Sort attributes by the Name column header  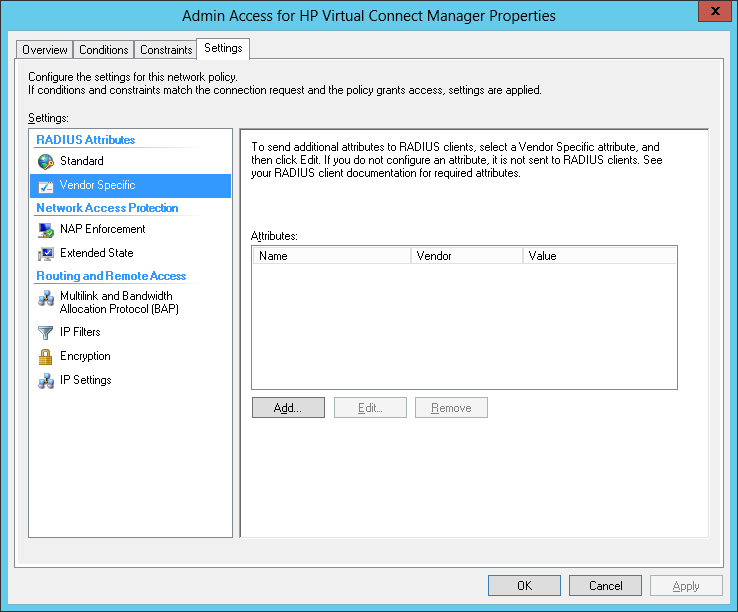tap(331, 256)
